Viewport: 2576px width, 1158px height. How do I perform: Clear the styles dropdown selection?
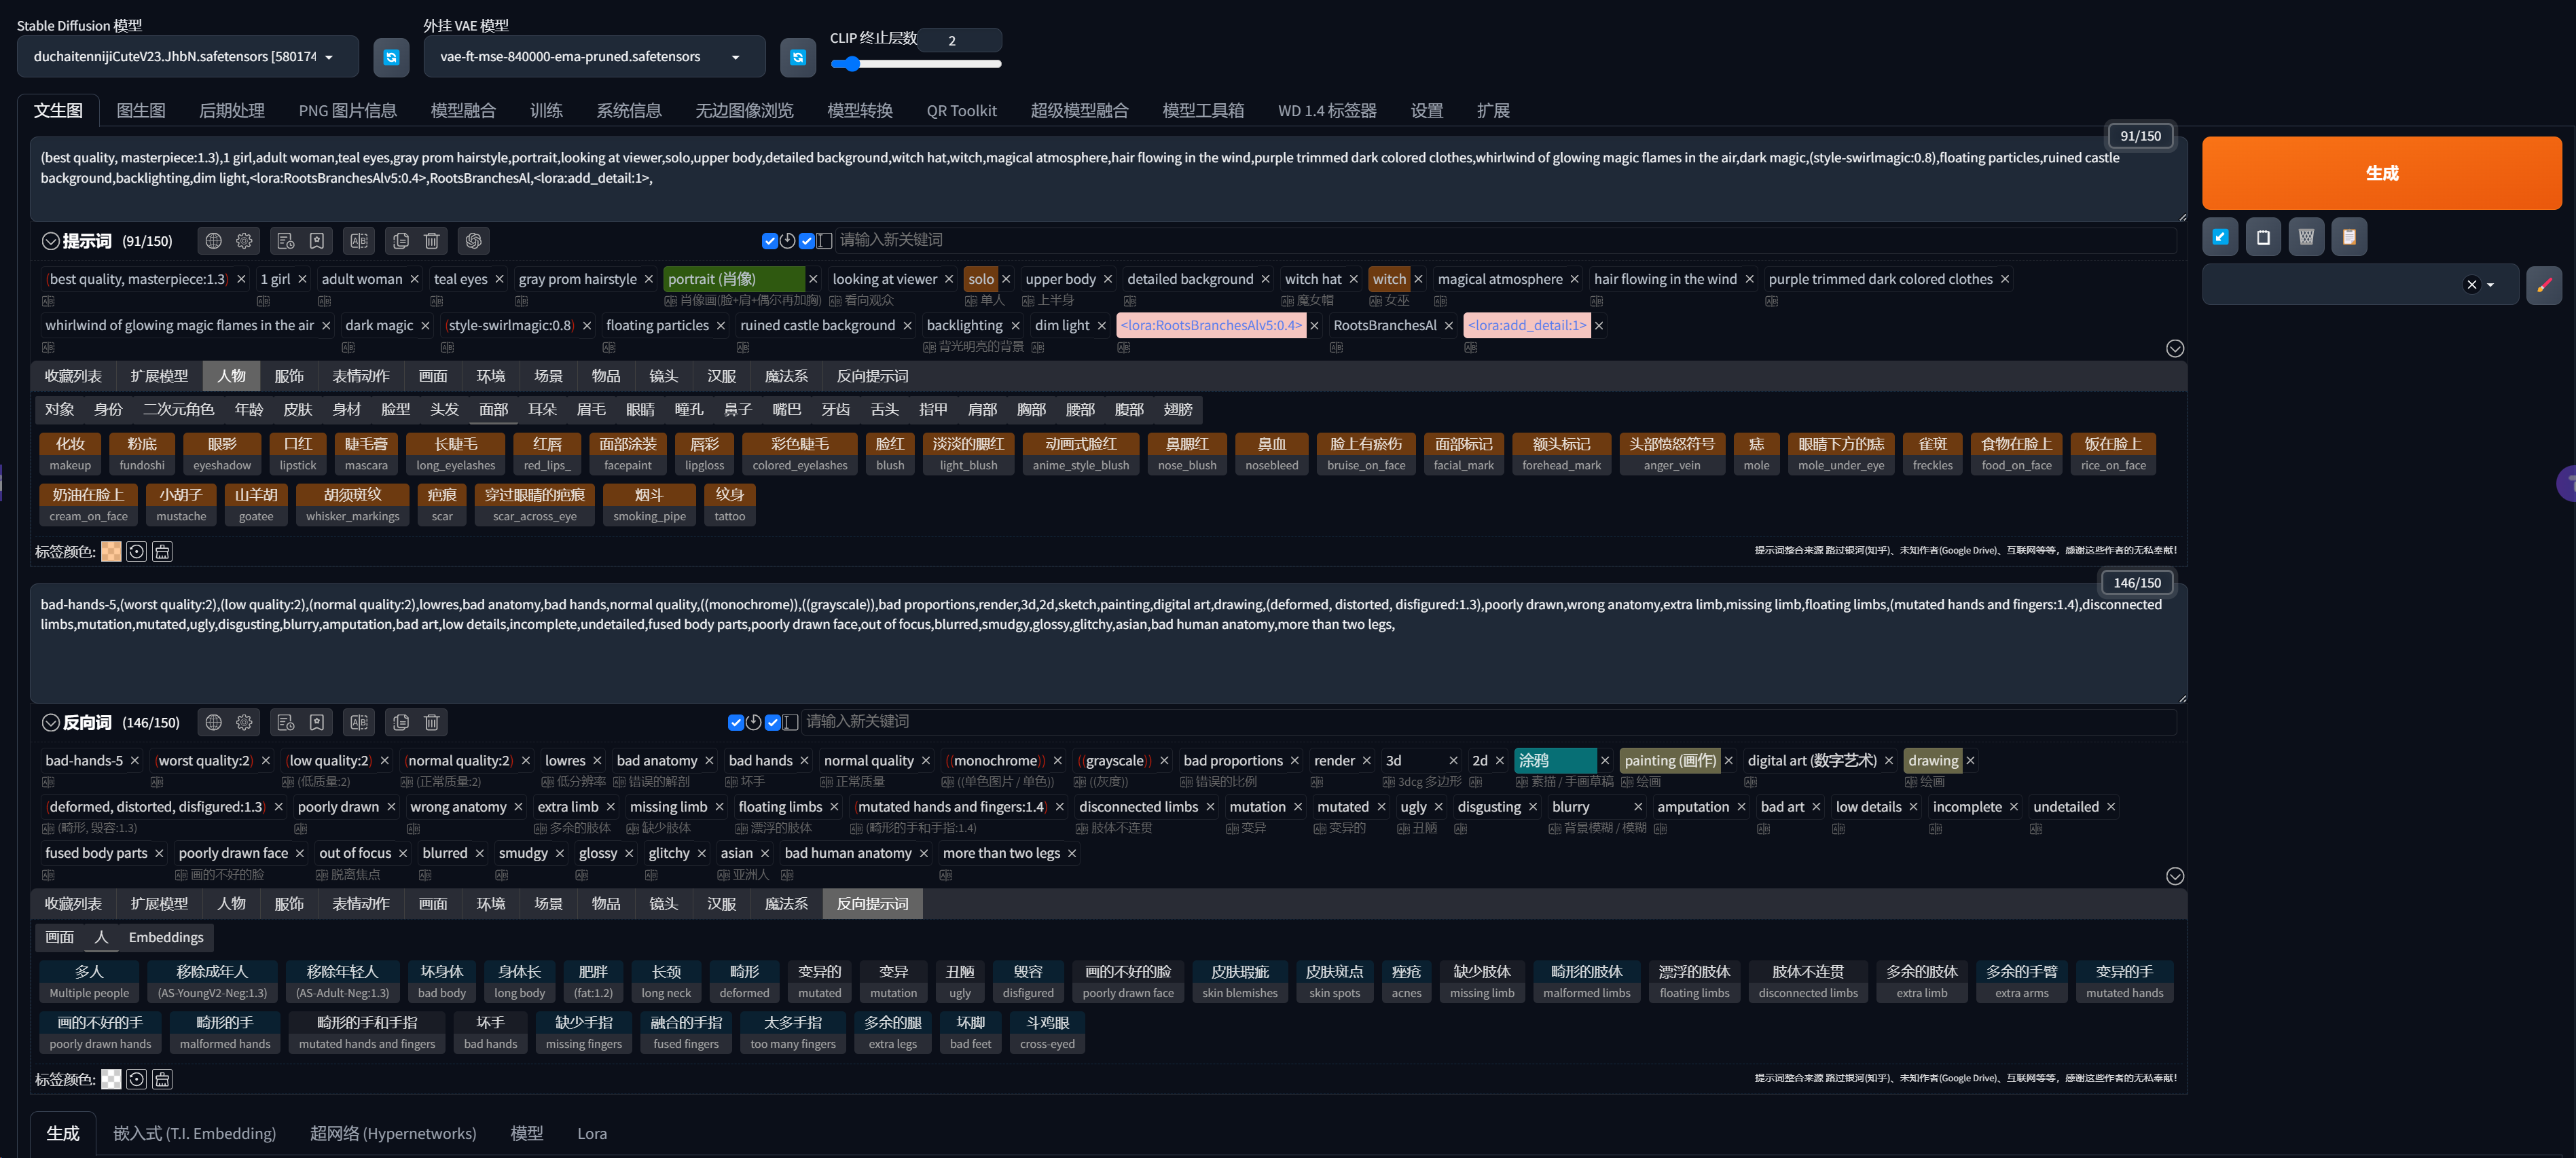(2472, 285)
